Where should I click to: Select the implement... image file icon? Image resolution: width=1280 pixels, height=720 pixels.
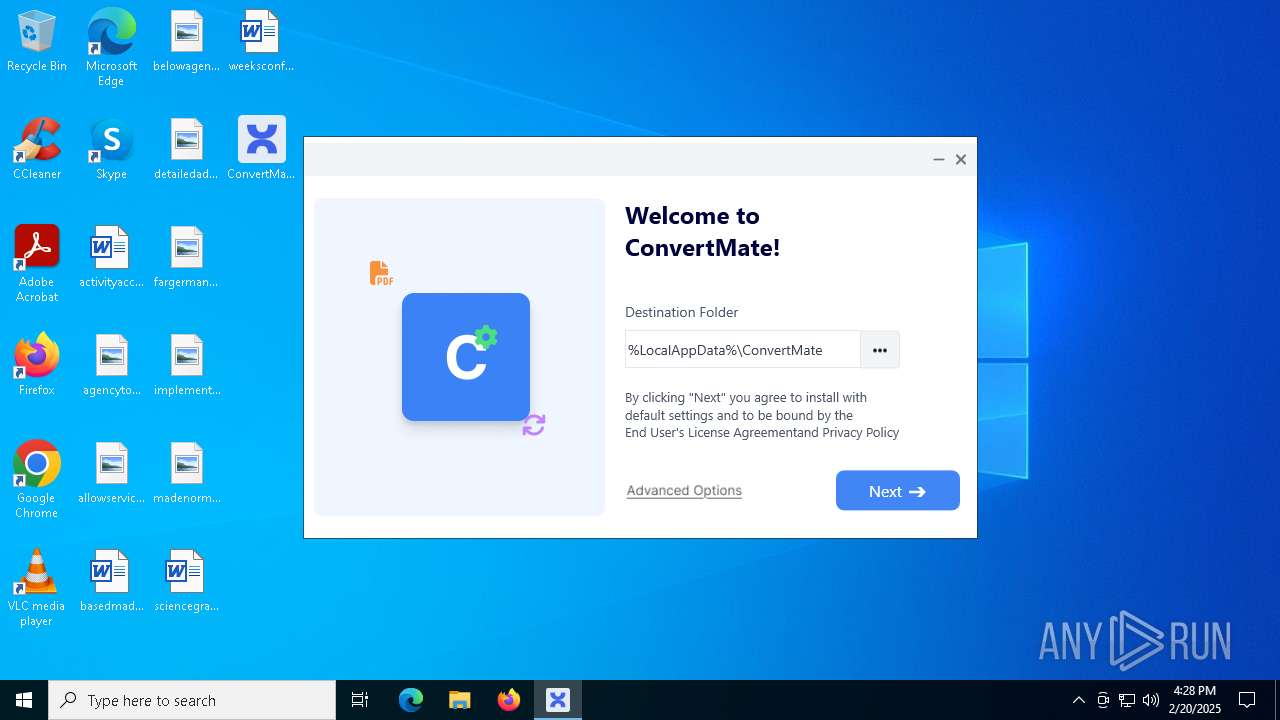point(186,366)
